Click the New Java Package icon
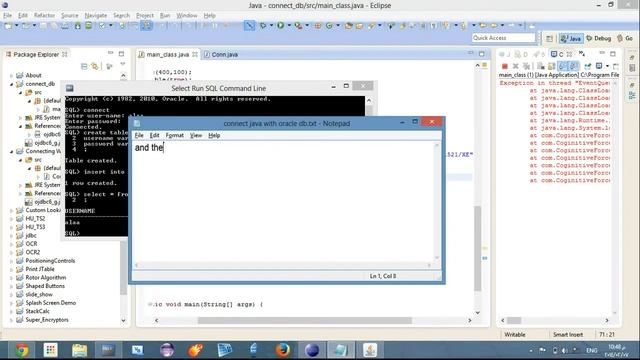Screen dimensions: 640x360 point(318,25)
